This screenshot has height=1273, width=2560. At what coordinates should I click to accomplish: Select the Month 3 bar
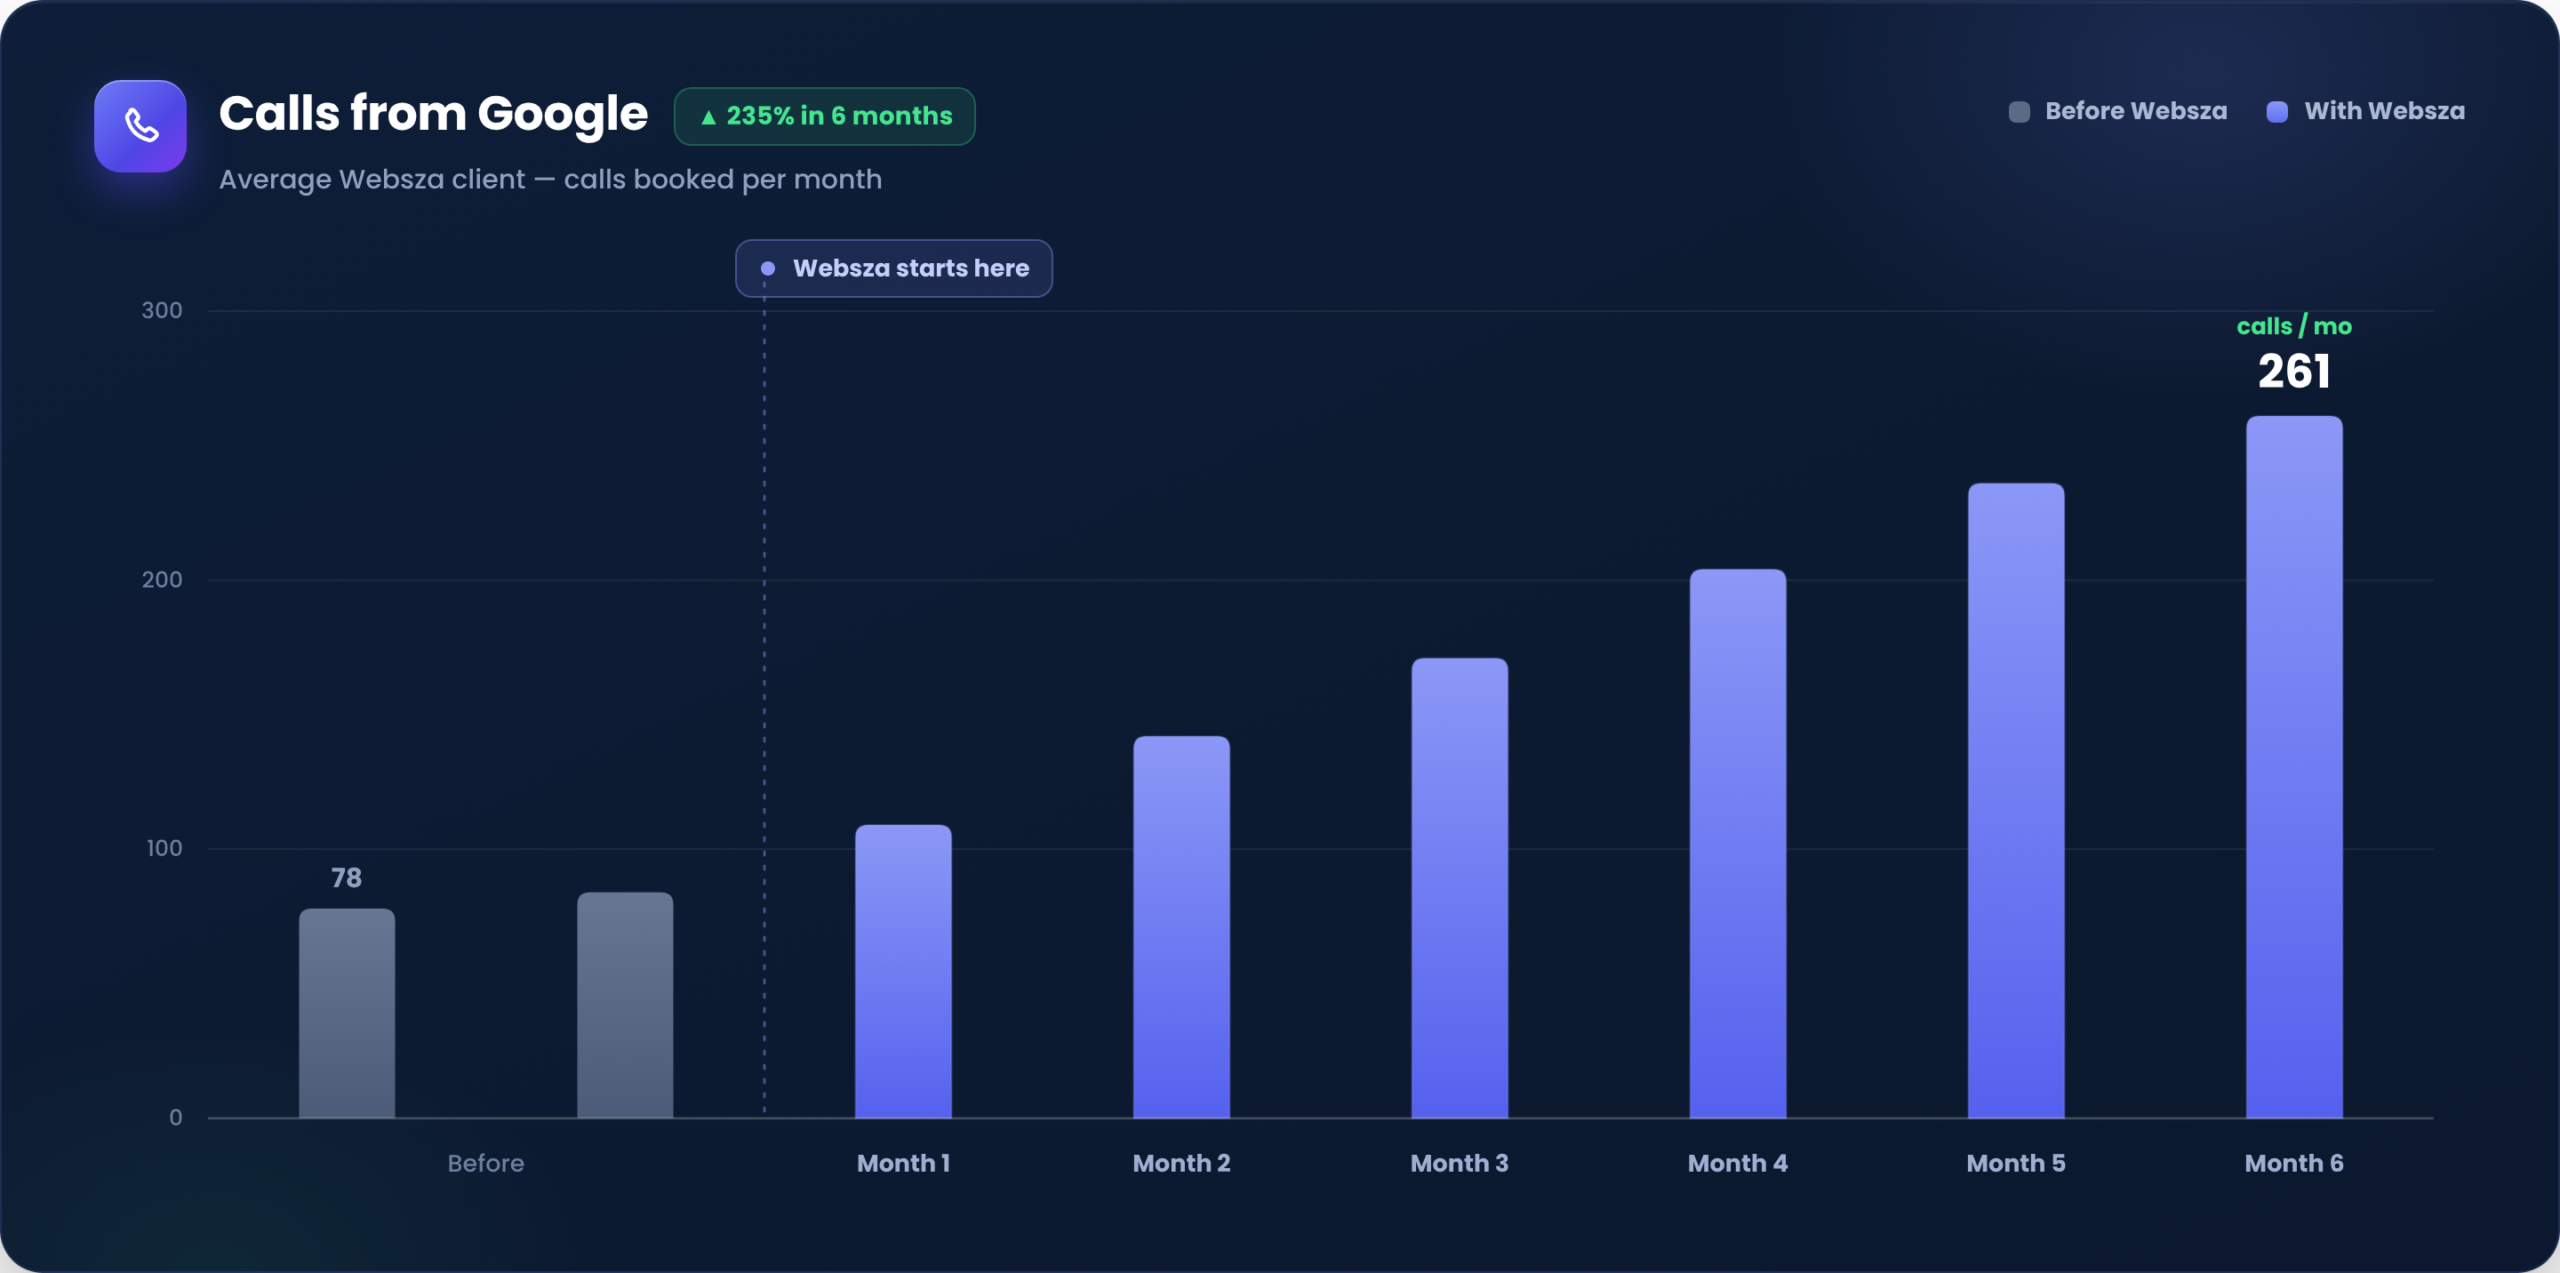point(1459,888)
